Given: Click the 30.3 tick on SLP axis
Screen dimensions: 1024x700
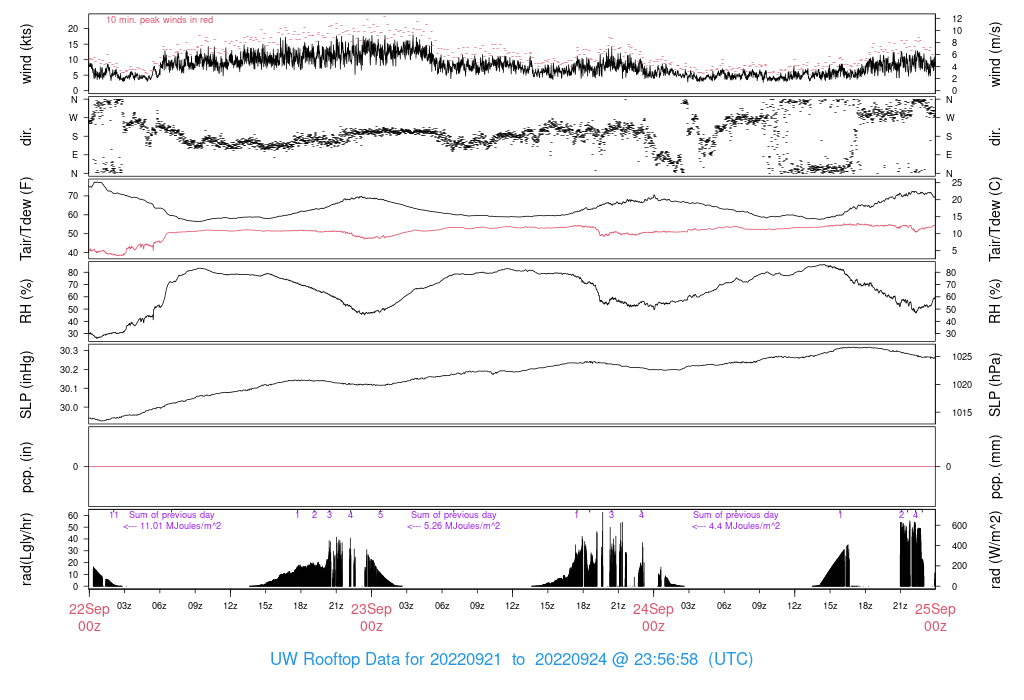Looking at the screenshot, I should pos(69,351).
